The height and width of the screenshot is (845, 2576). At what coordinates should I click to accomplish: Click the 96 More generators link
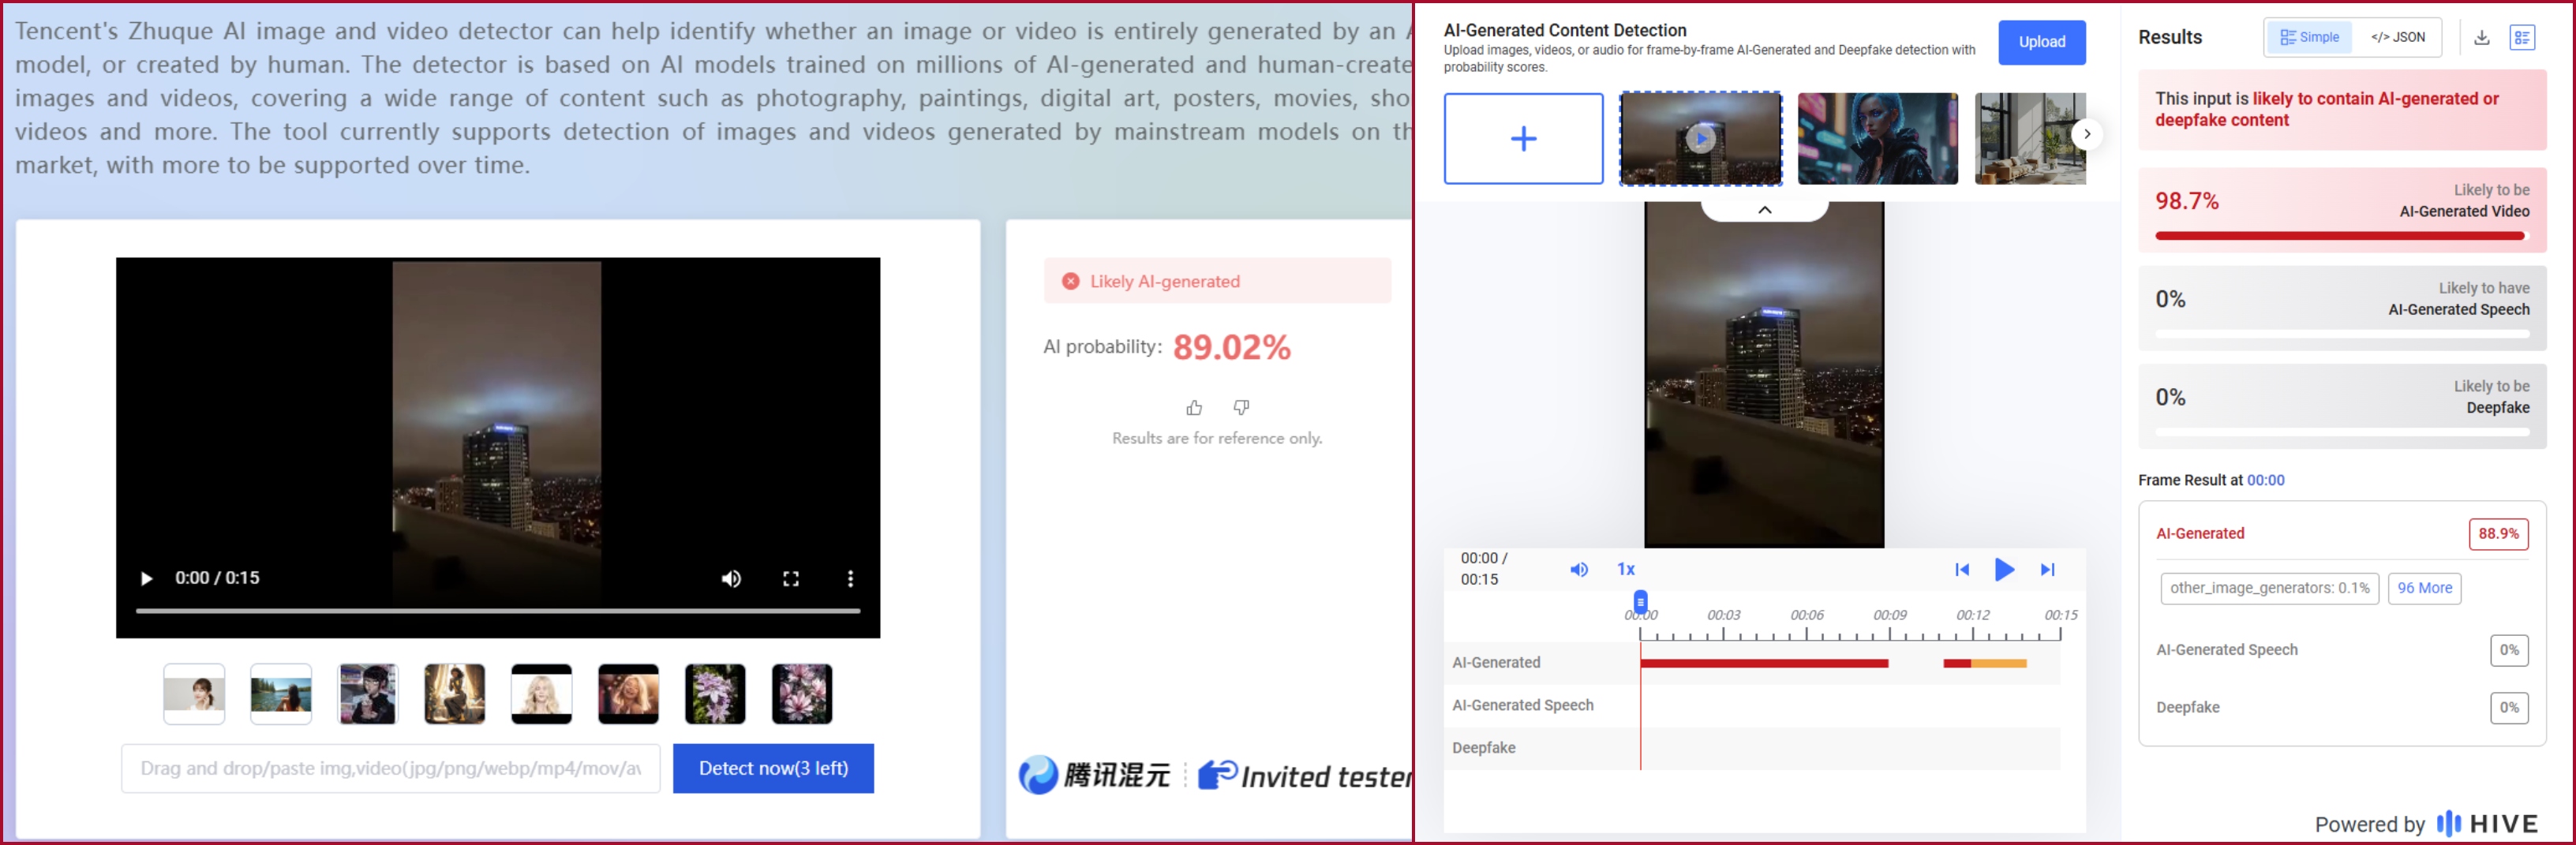(x=2424, y=588)
